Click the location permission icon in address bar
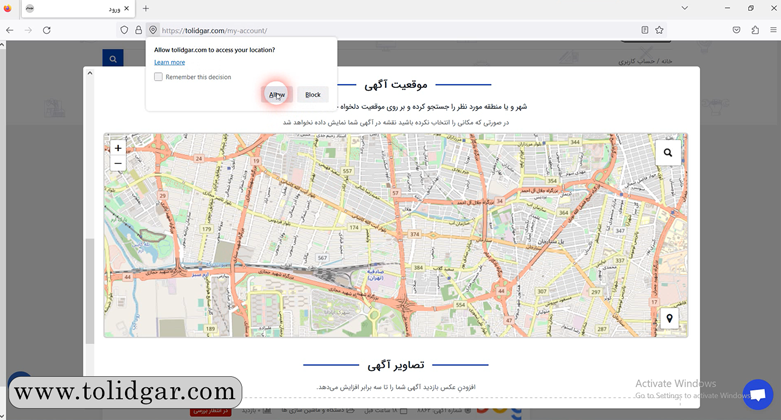The width and height of the screenshot is (781, 420). (153, 30)
